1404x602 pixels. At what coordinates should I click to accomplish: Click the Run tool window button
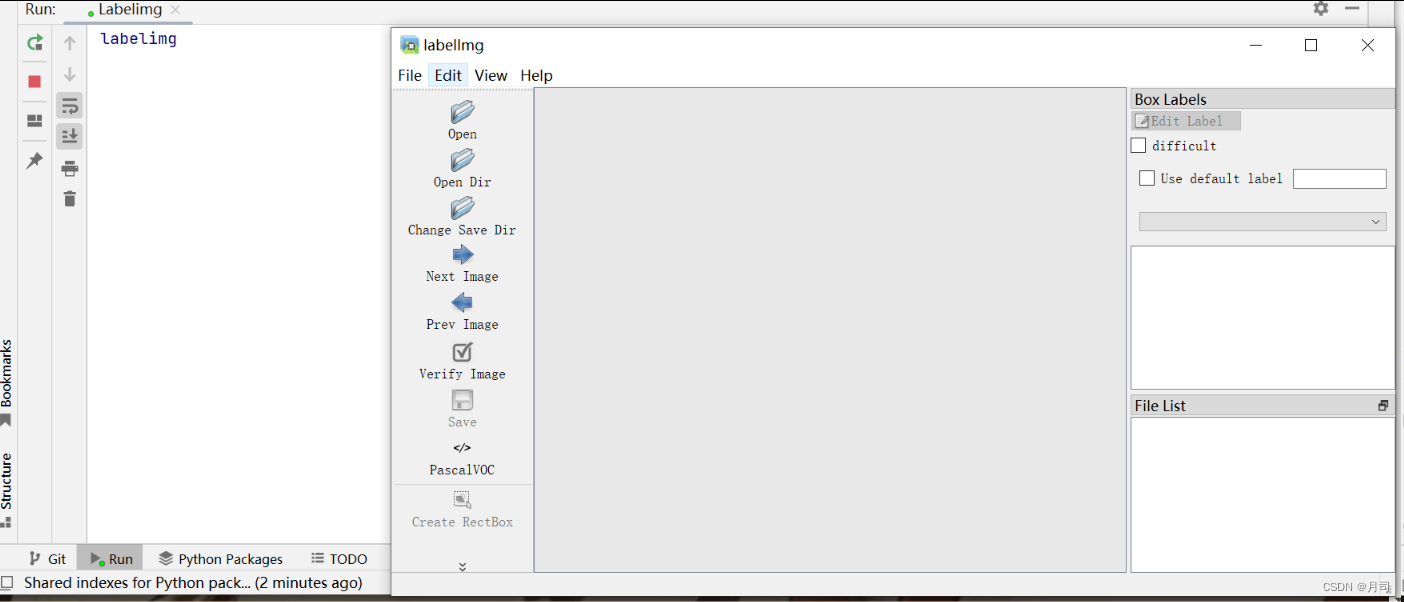pos(111,559)
